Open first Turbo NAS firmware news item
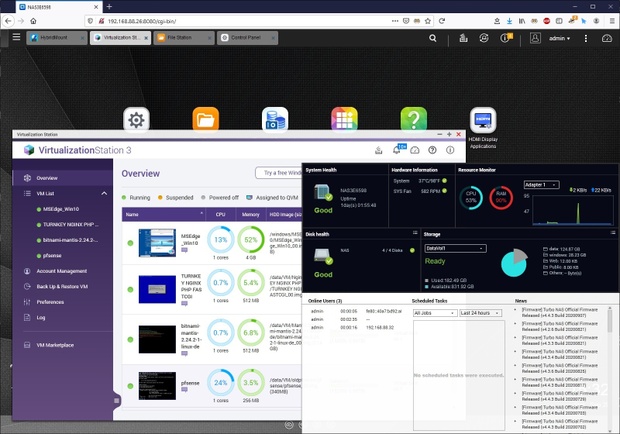 click(560, 312)
